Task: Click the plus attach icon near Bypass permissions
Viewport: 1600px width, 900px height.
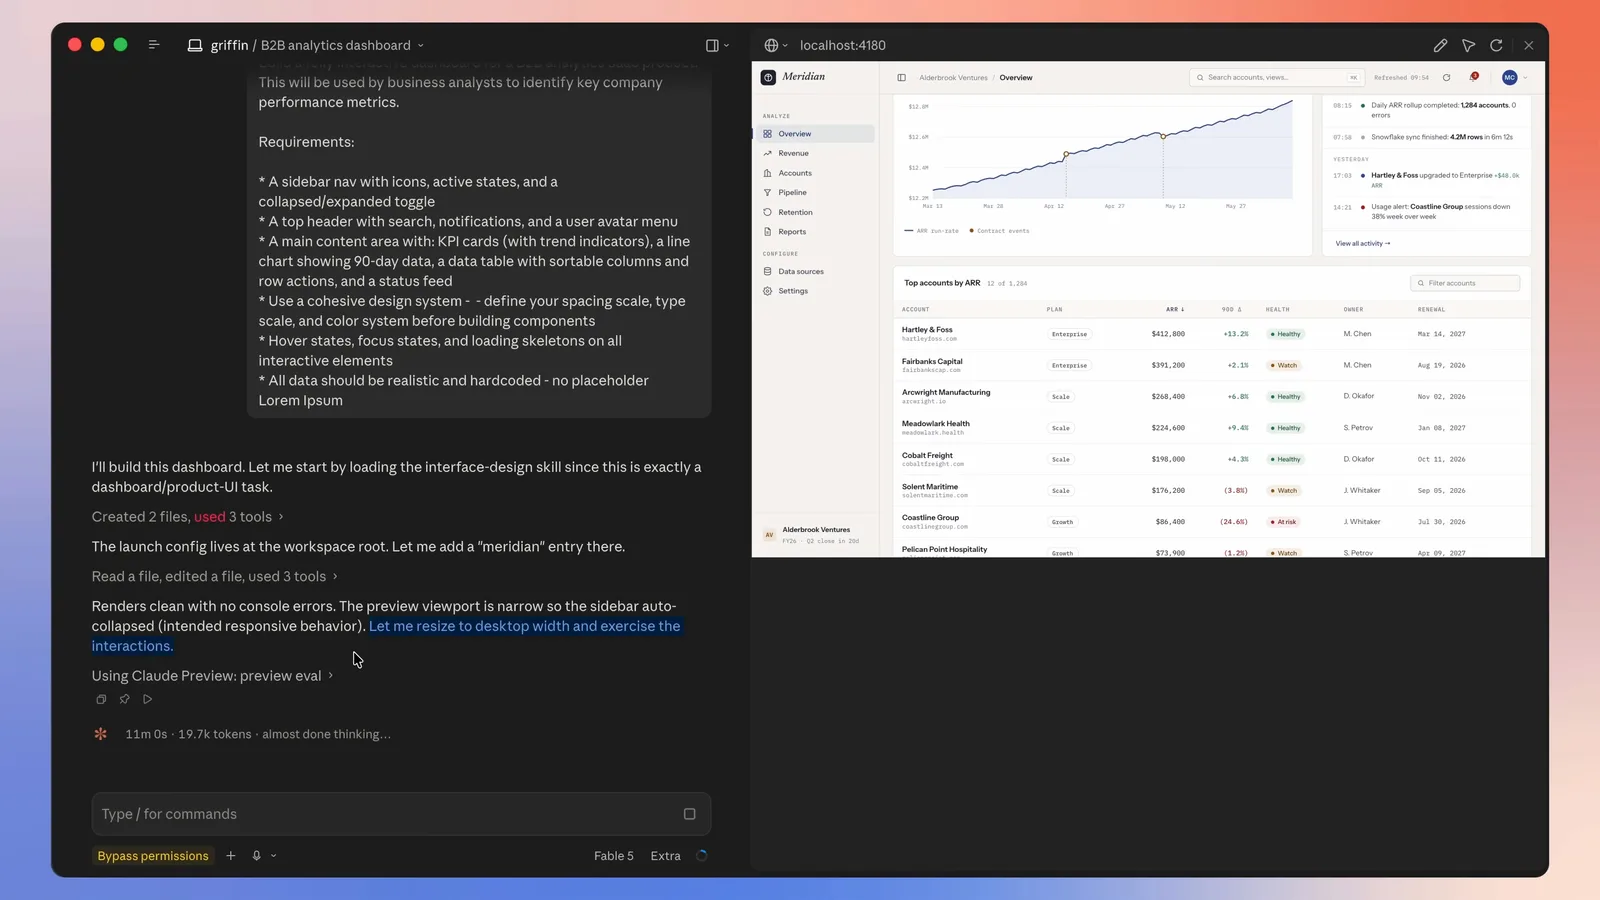Action: coord(231,856)
